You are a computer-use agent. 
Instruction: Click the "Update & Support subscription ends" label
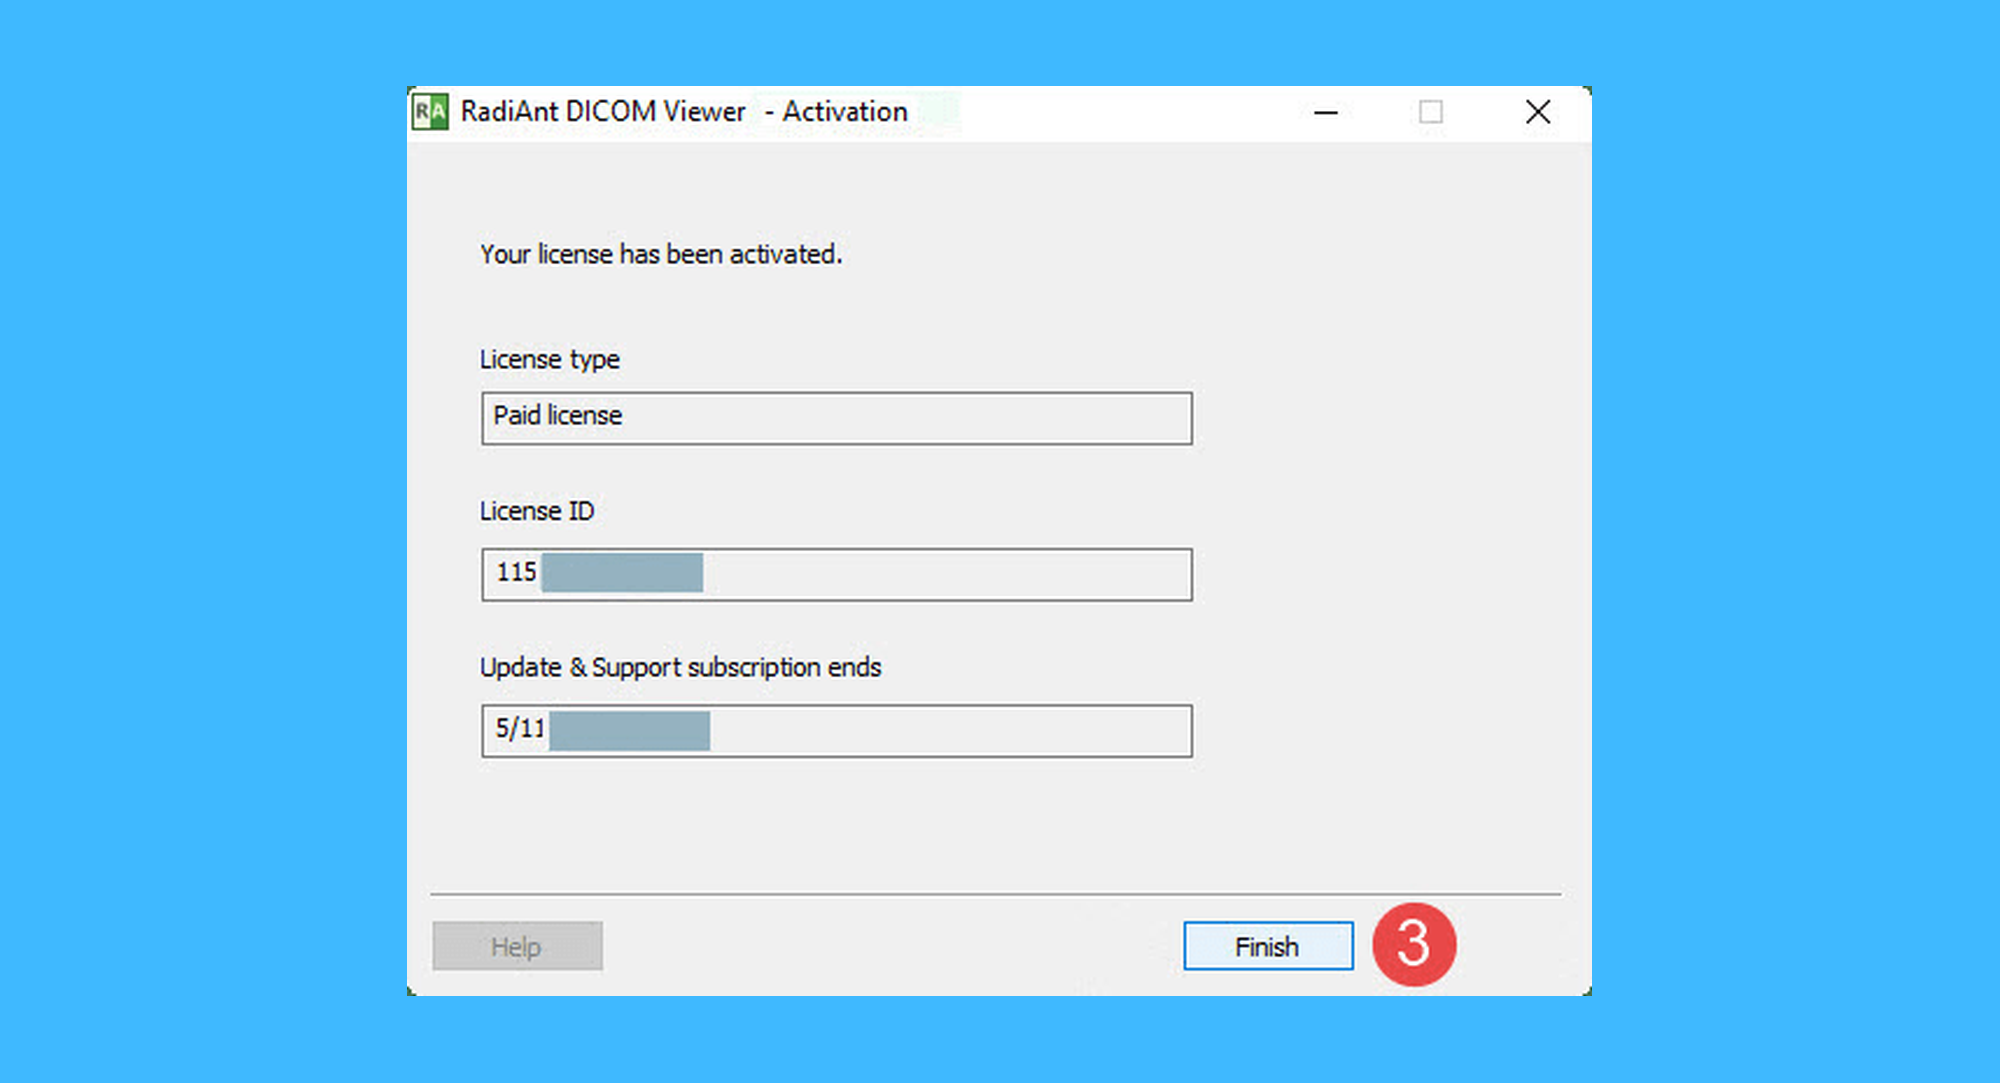coord(681,668)
